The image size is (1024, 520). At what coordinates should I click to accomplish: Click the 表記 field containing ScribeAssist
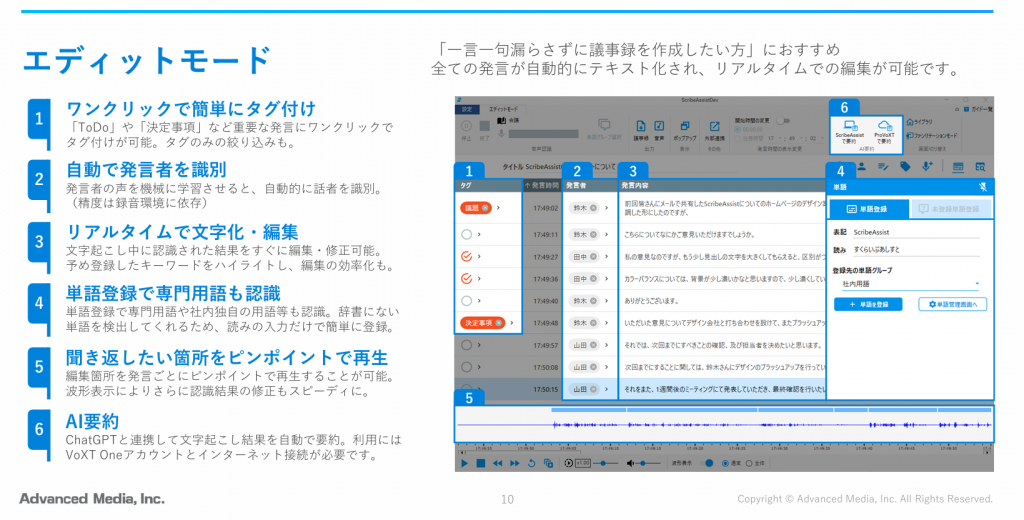(916, 233)
